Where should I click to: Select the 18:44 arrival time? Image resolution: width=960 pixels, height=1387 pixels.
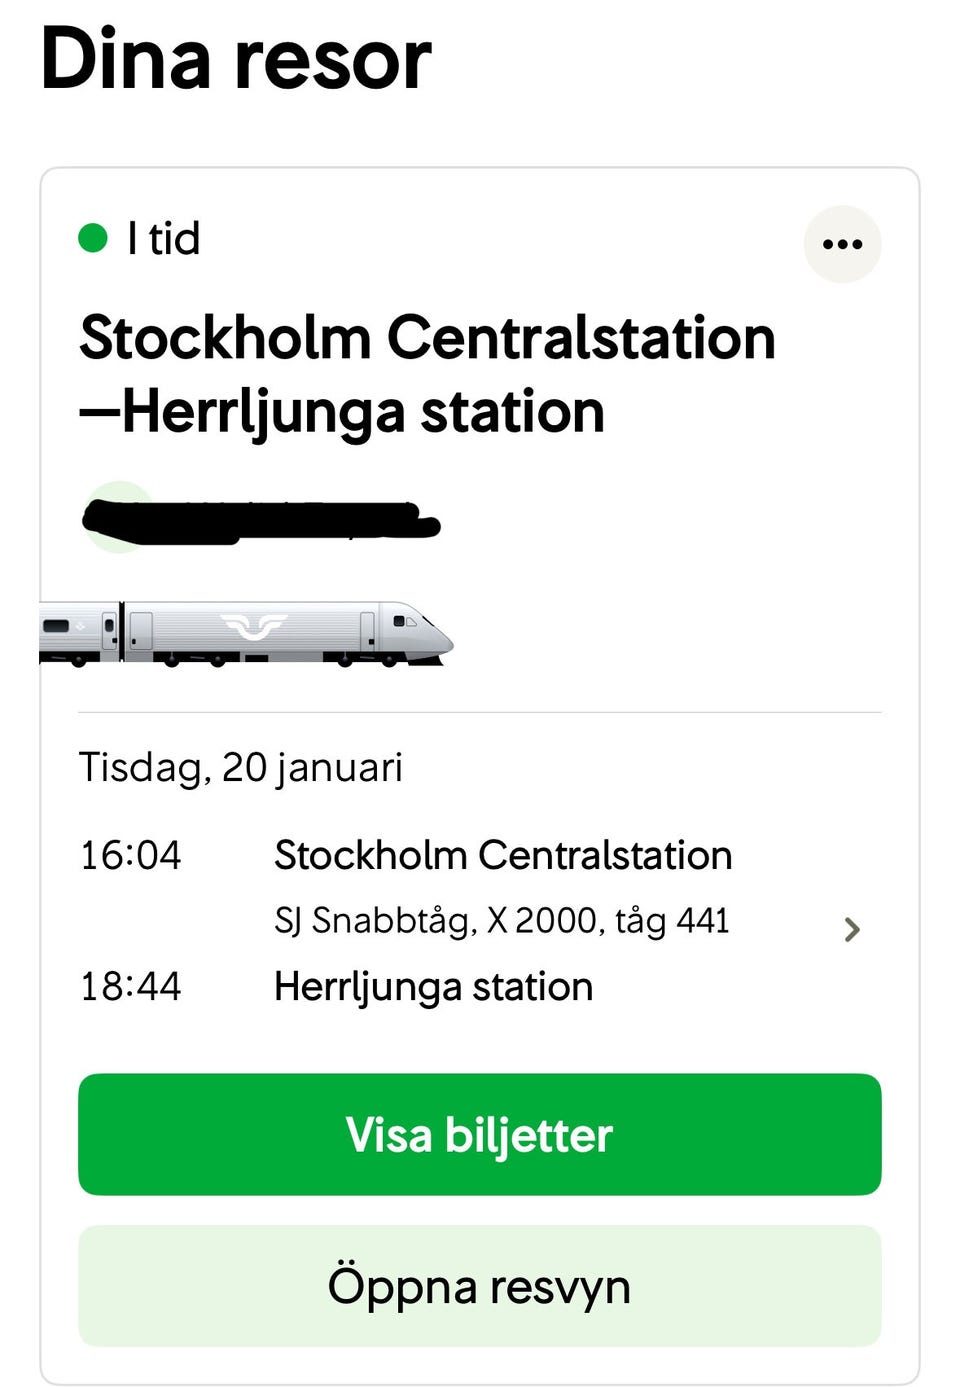click(x=130, y=987)
